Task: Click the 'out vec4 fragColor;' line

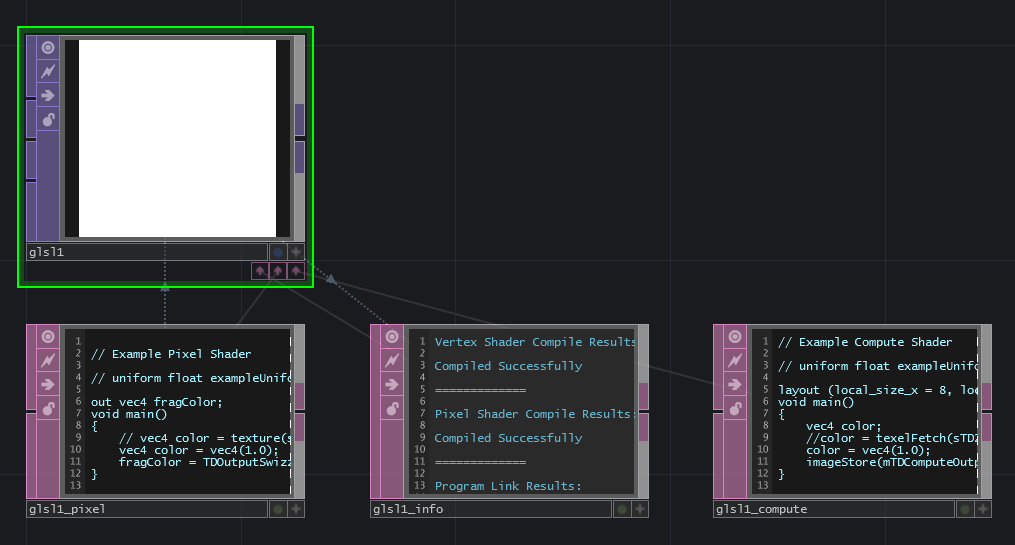Action: point(157,402)
